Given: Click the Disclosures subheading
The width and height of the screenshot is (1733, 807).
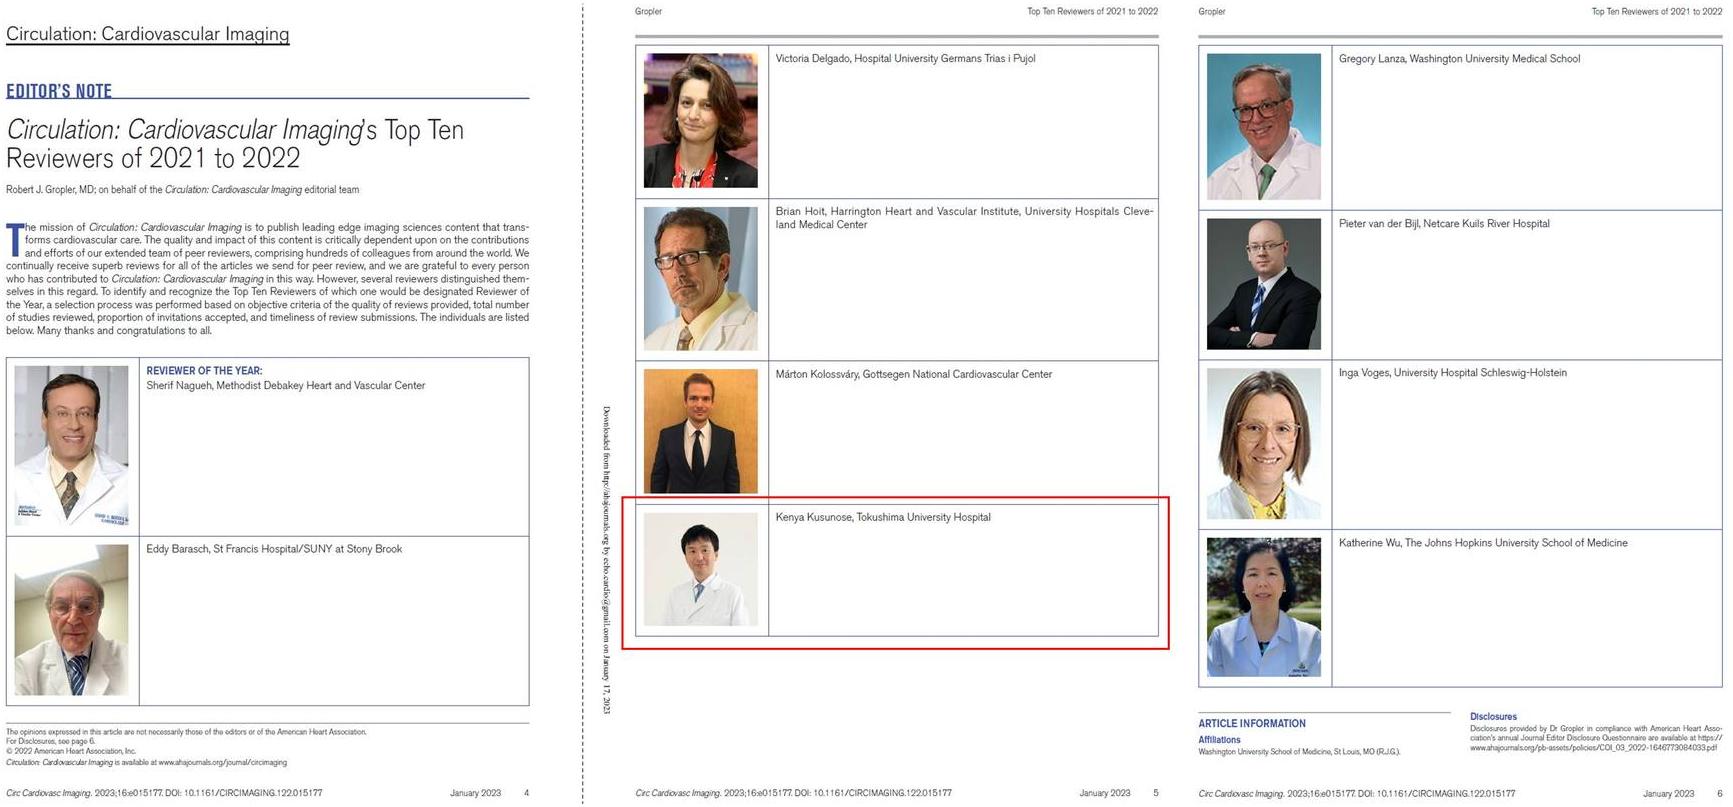Looking at the screenshot, I should 1493,717.
